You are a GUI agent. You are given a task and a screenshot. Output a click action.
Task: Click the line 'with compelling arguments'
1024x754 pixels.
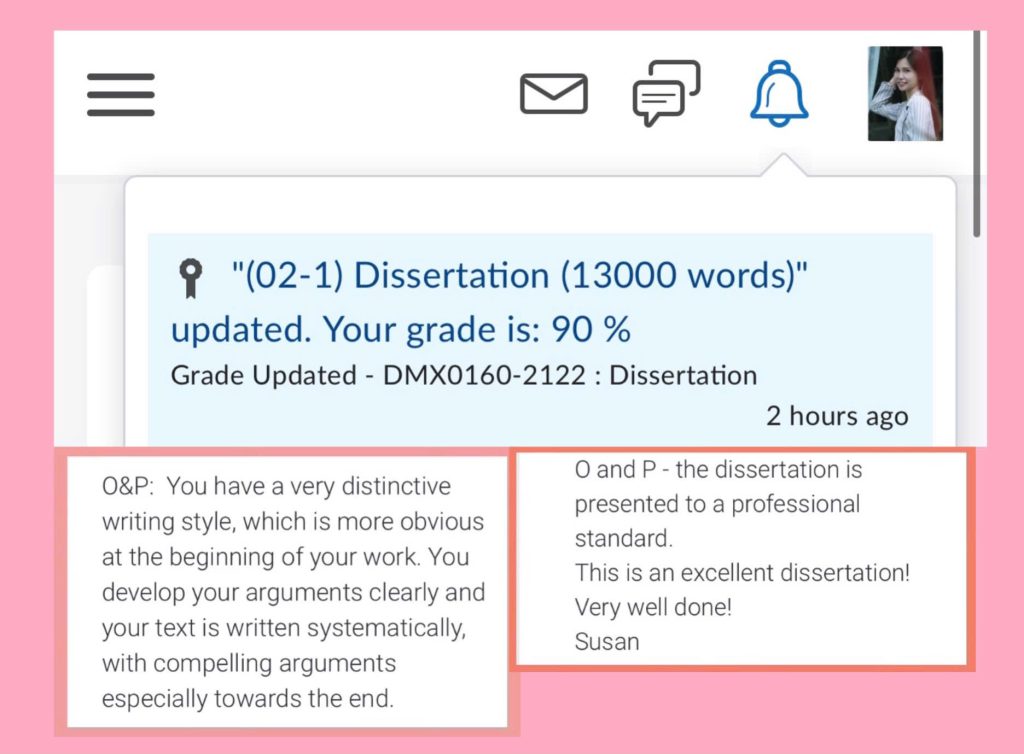pos(249,663)
